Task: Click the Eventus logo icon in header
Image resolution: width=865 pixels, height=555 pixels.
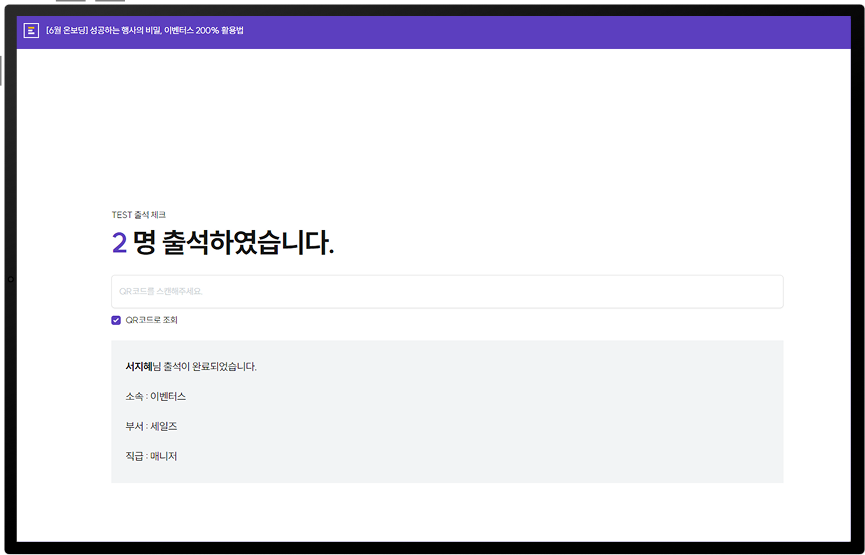Action: 31,30
